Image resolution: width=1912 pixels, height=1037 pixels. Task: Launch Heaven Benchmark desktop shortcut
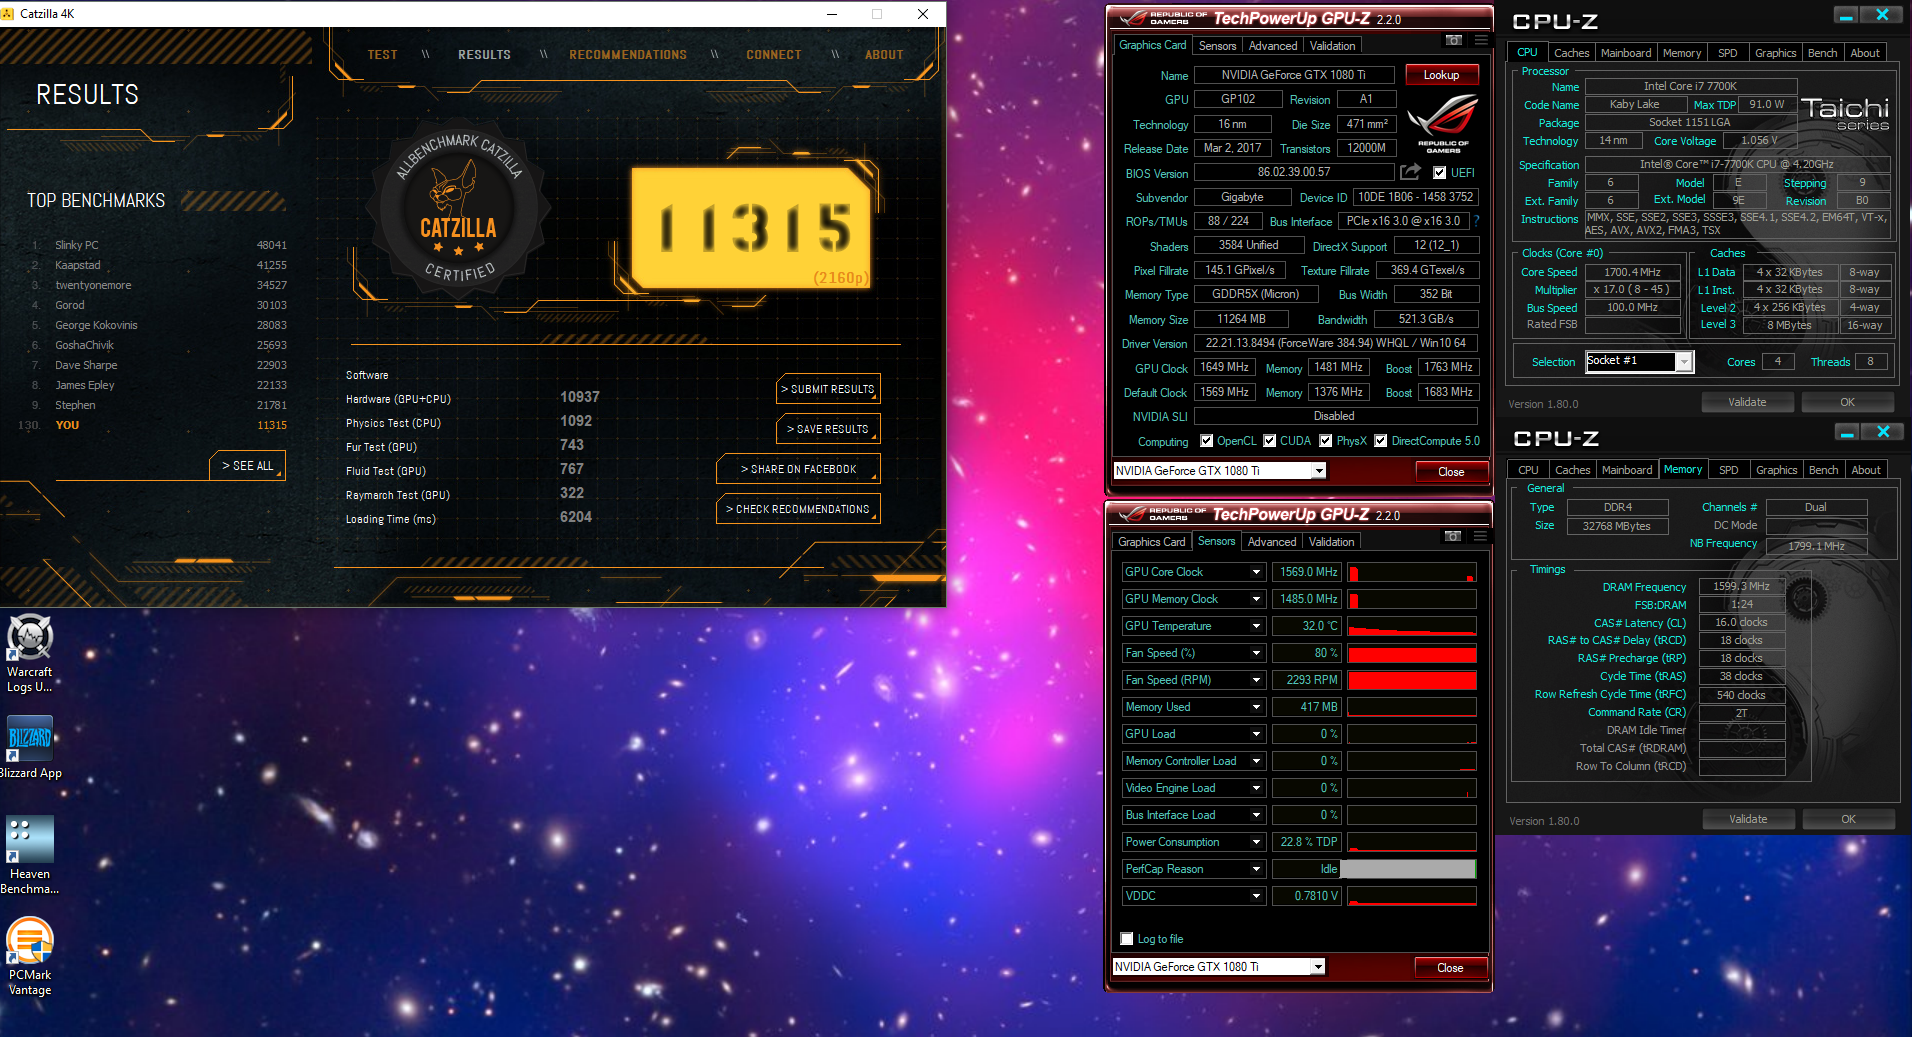[x=30, y=855]
